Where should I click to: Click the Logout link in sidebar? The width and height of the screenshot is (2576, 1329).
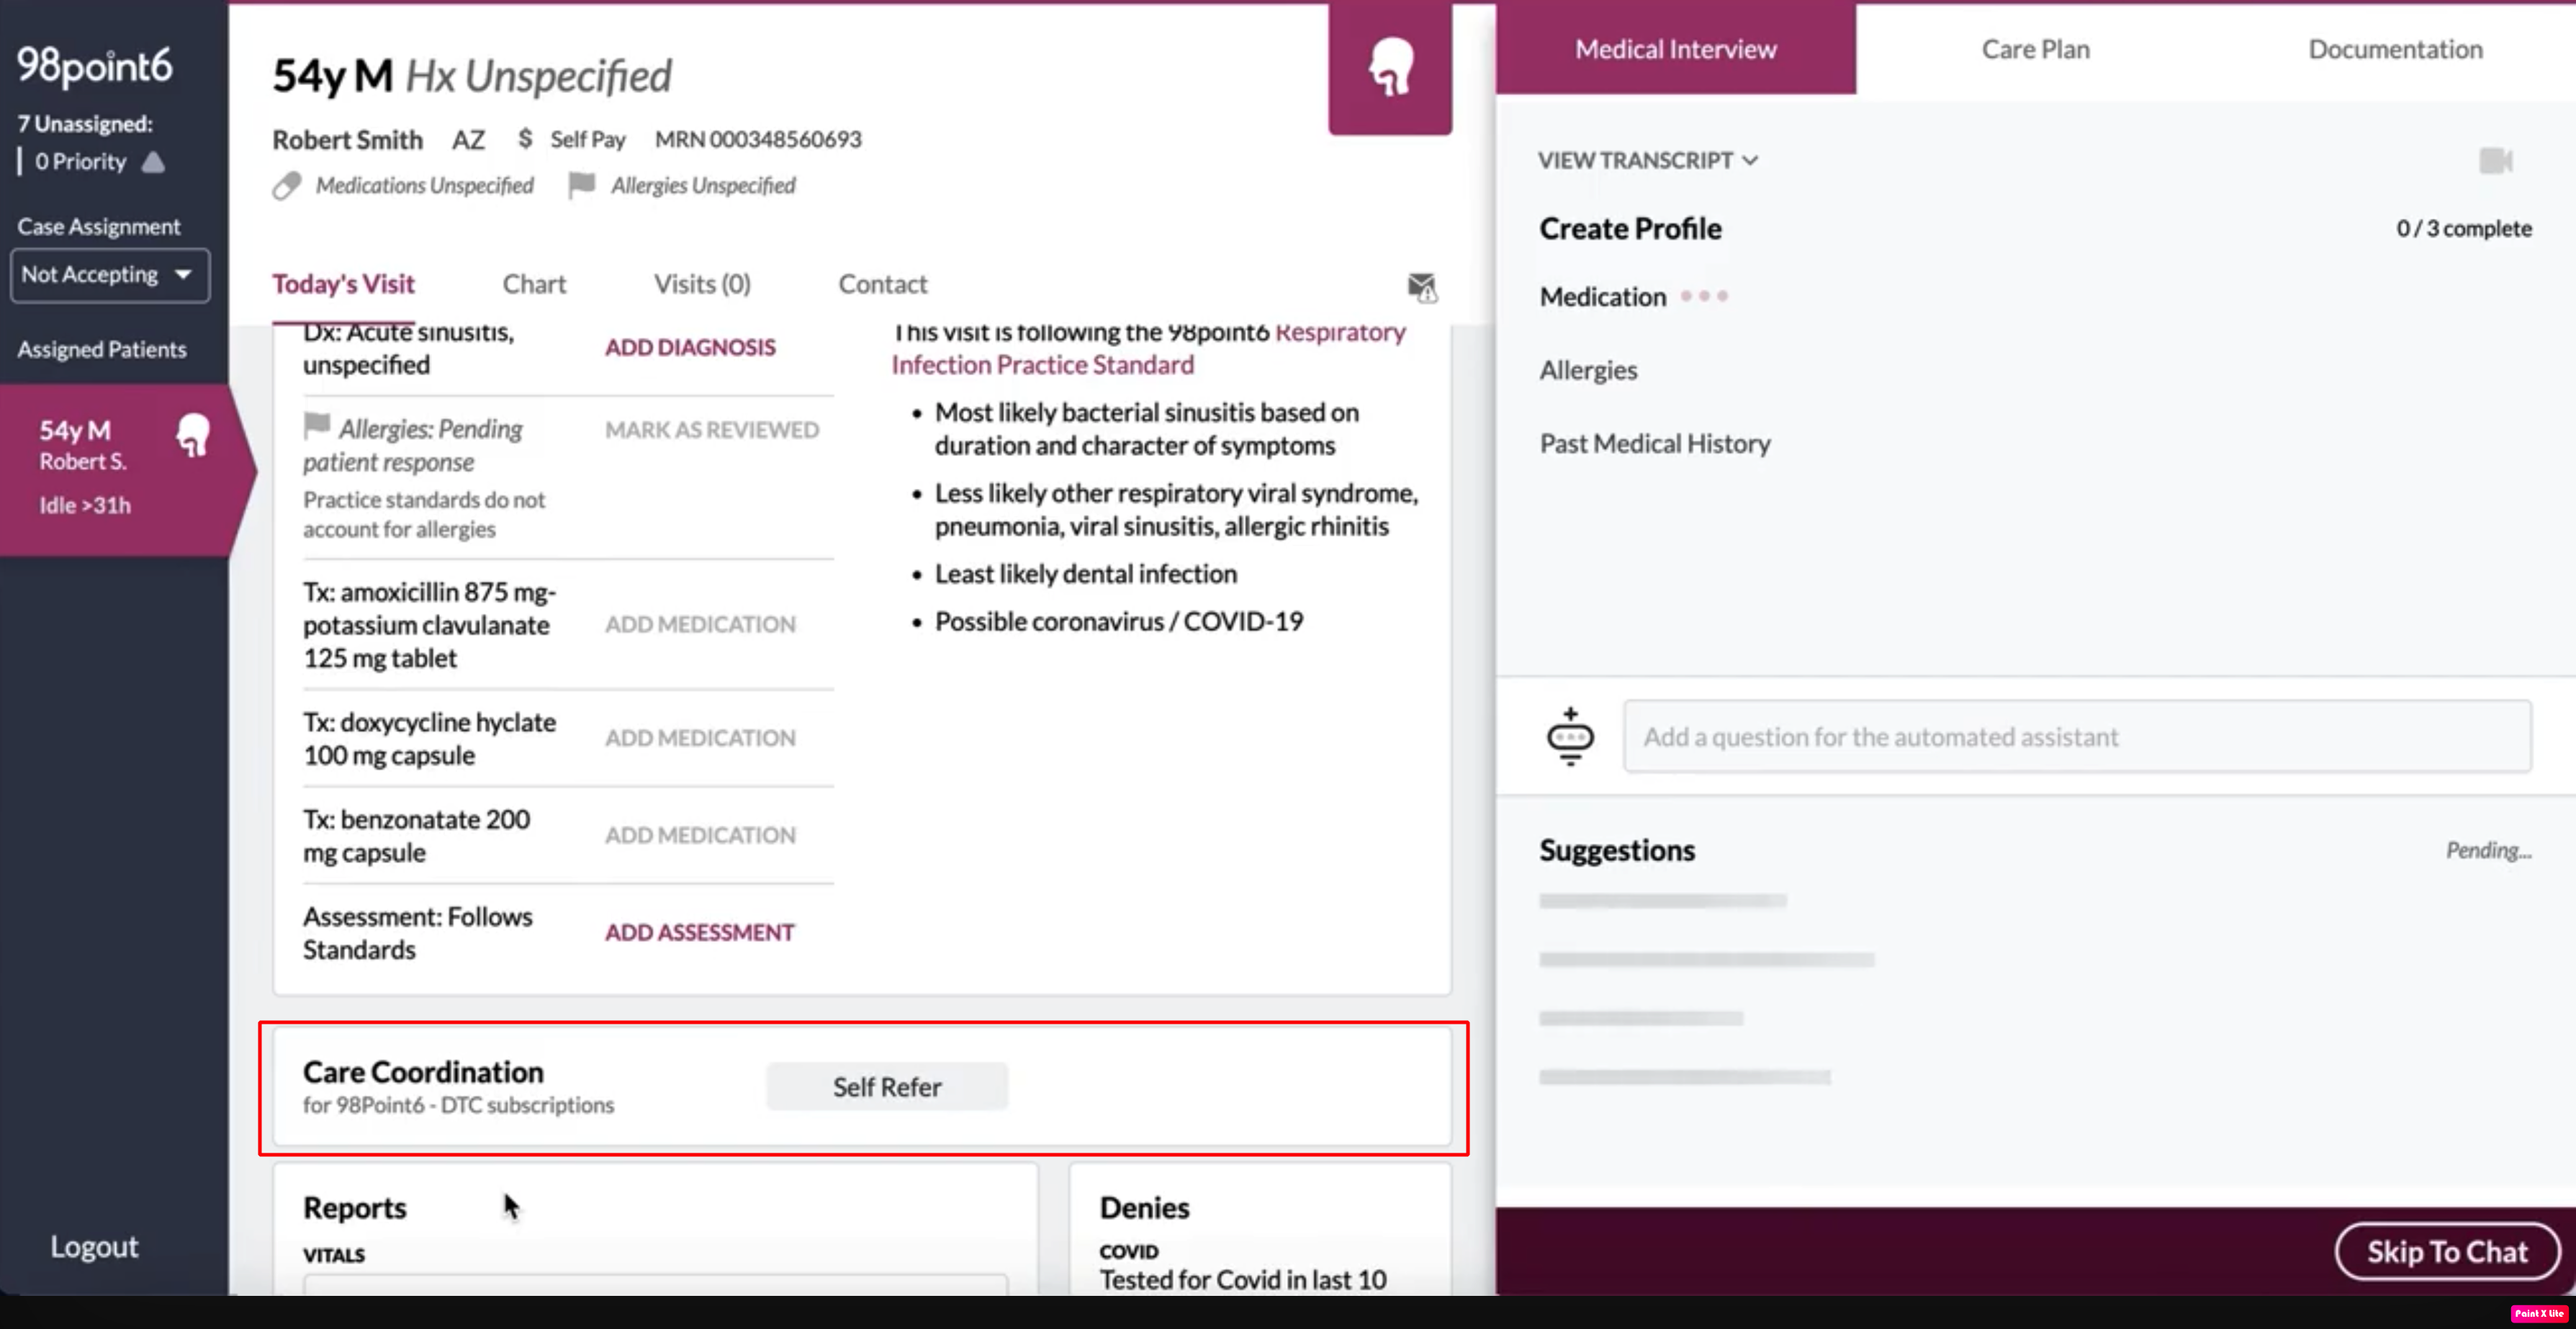tap(94, 1247)
